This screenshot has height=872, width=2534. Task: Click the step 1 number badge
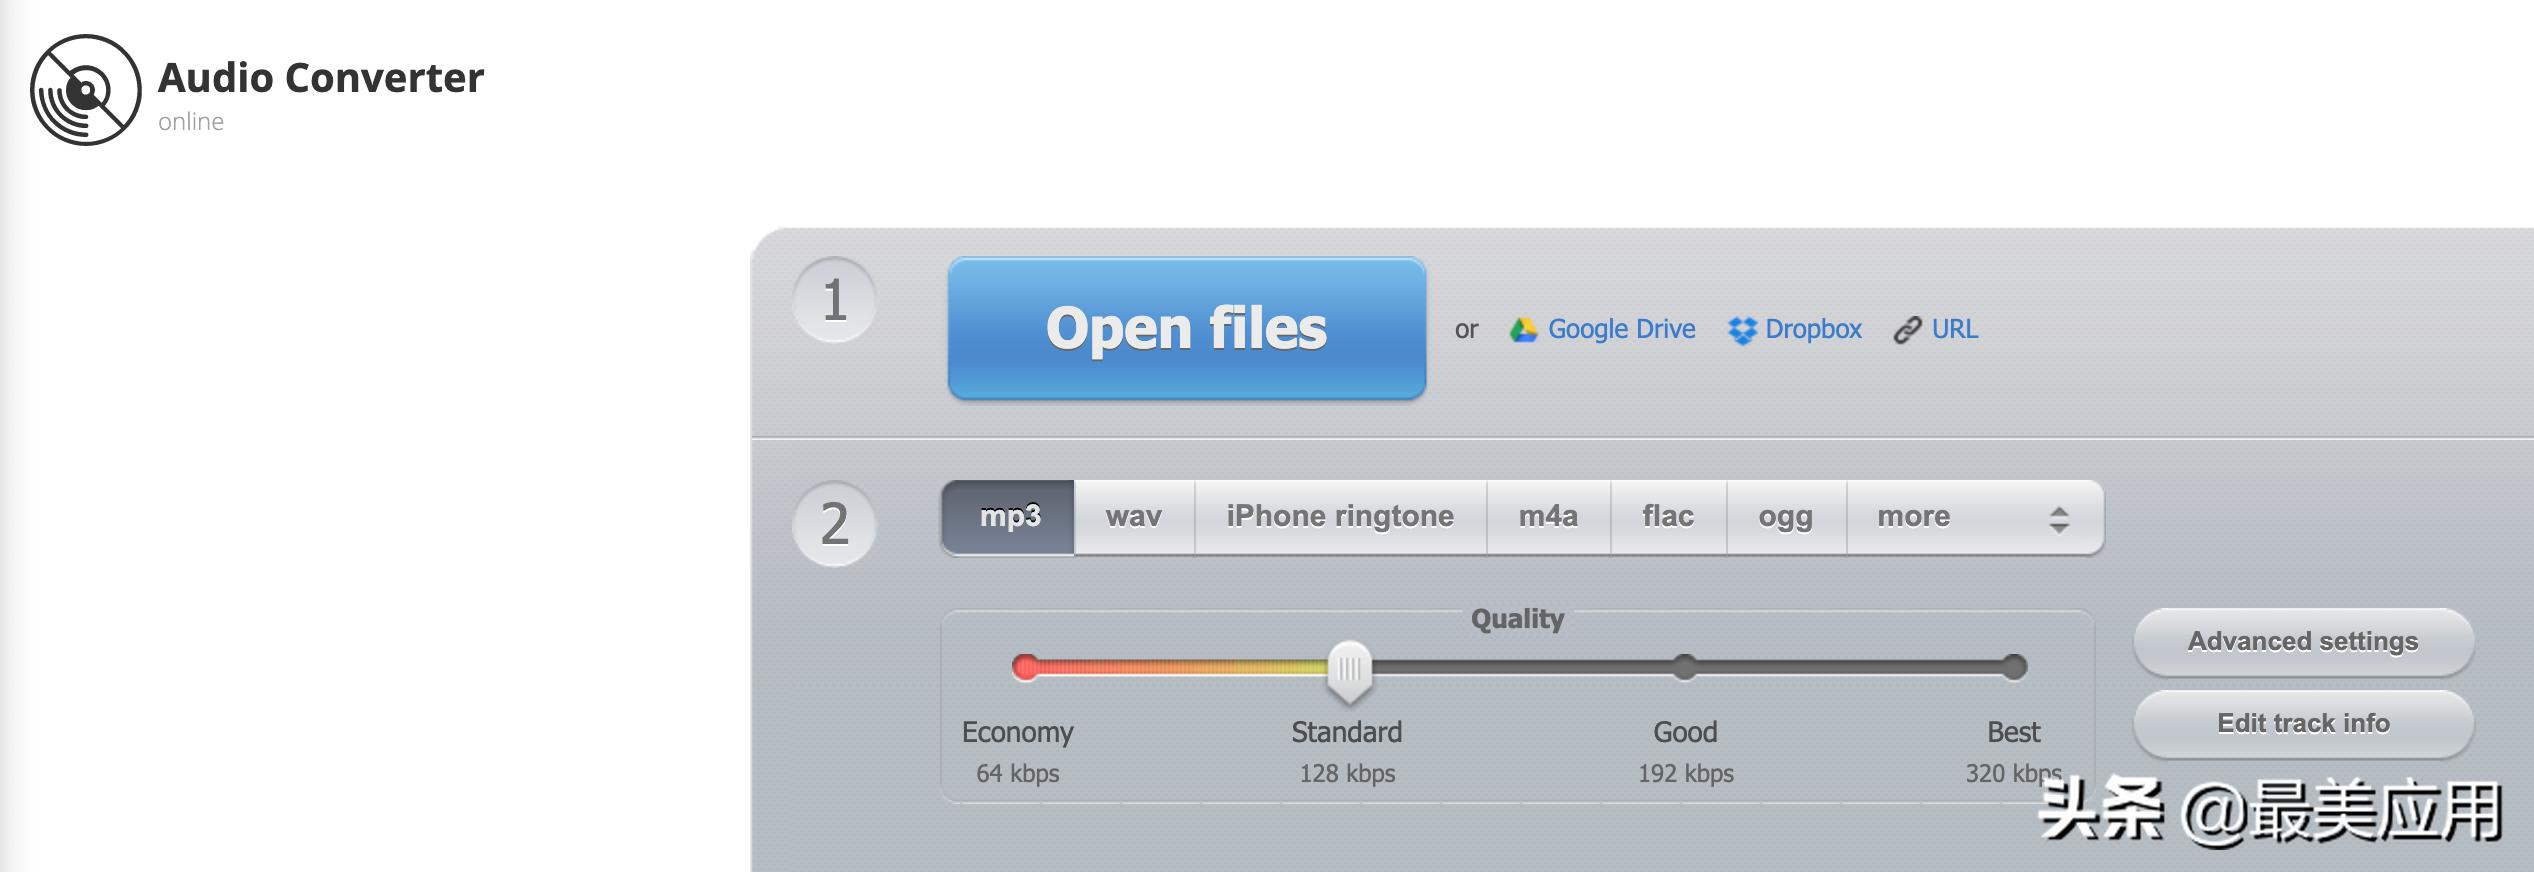(x=834, y=300)
